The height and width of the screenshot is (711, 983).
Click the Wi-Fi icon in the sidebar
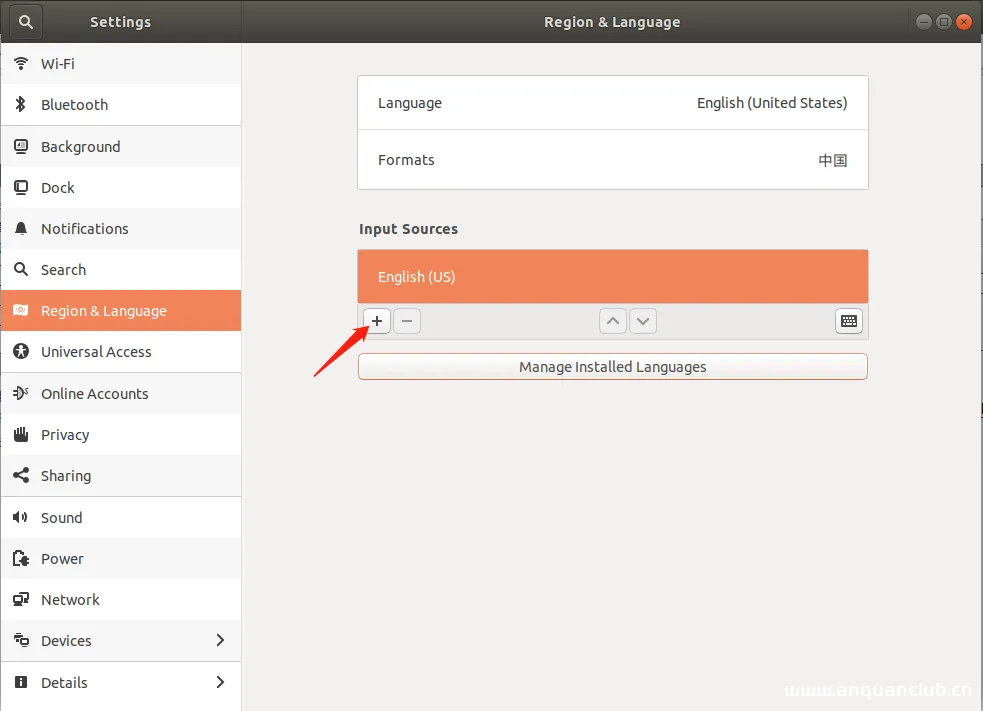coord(22,63)
